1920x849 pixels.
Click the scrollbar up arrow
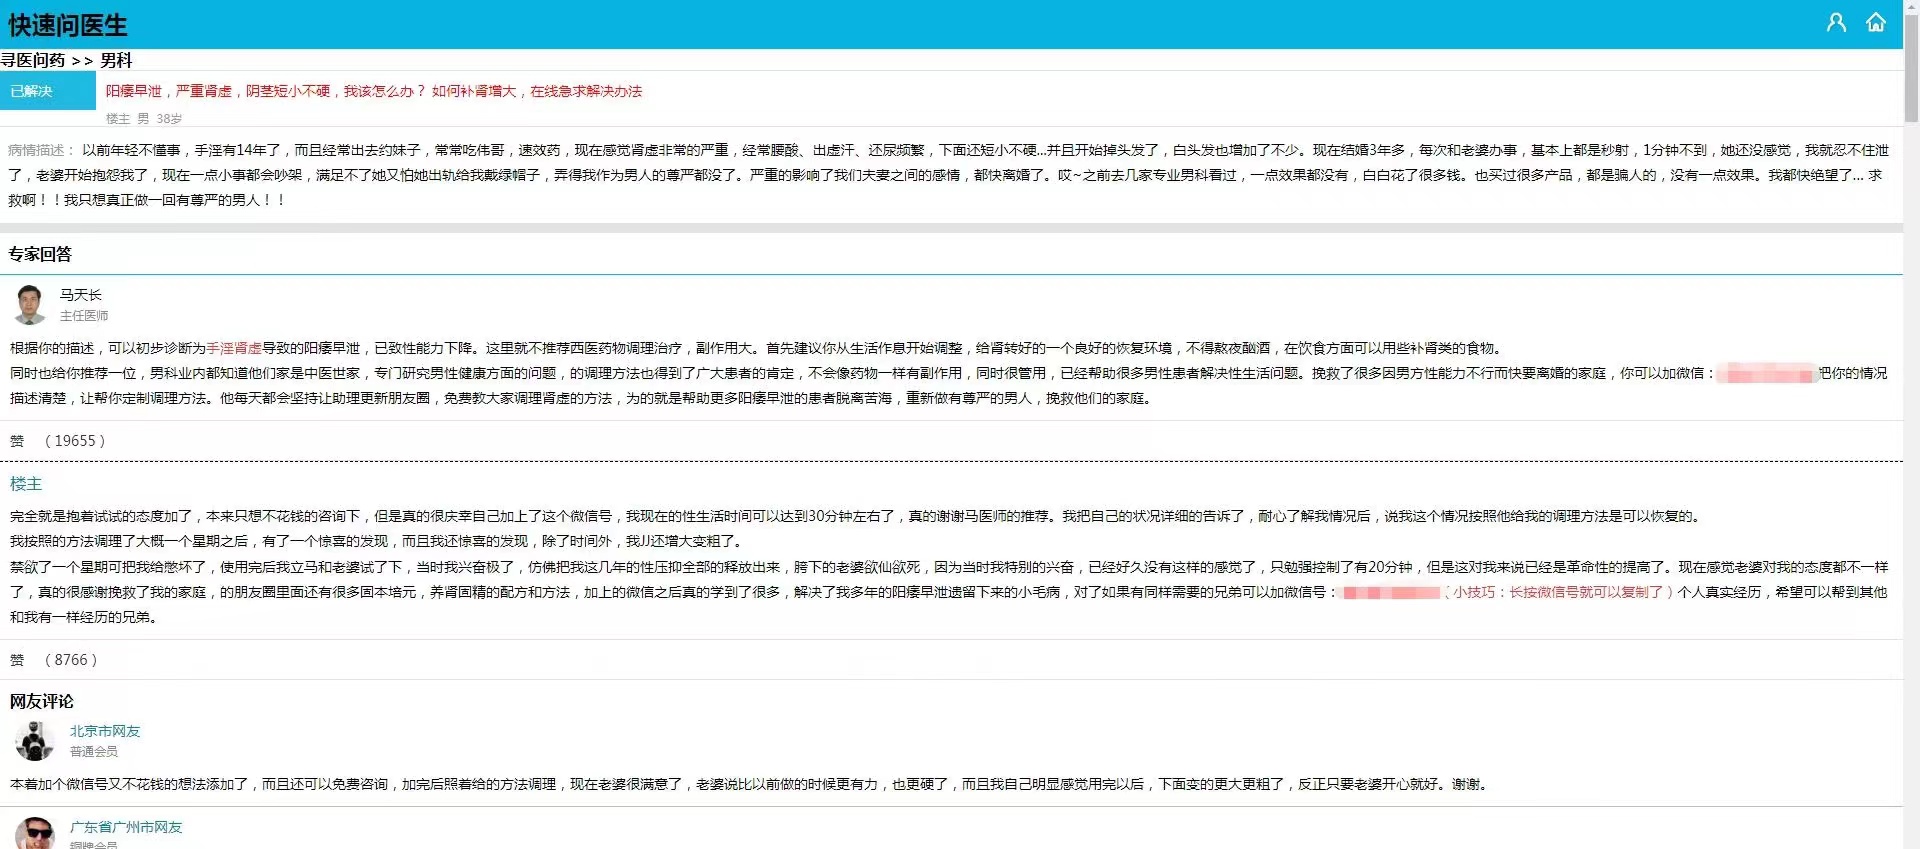1911,7
